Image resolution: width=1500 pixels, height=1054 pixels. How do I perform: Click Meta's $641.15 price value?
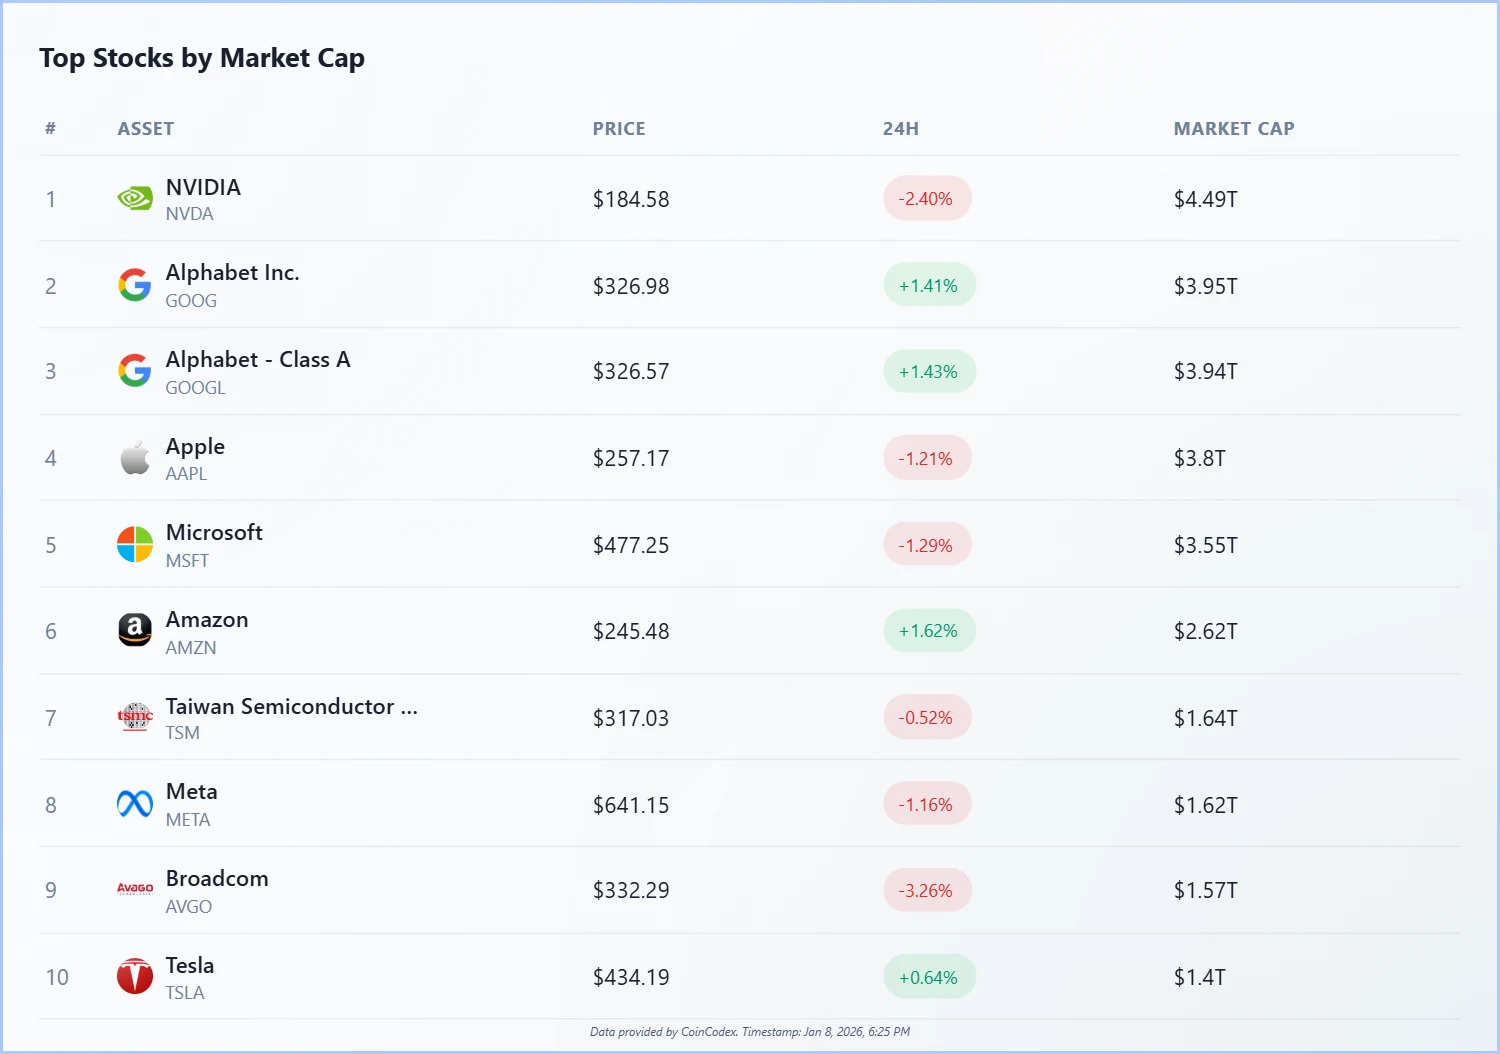pyautogui.click(x=631, y=805)
